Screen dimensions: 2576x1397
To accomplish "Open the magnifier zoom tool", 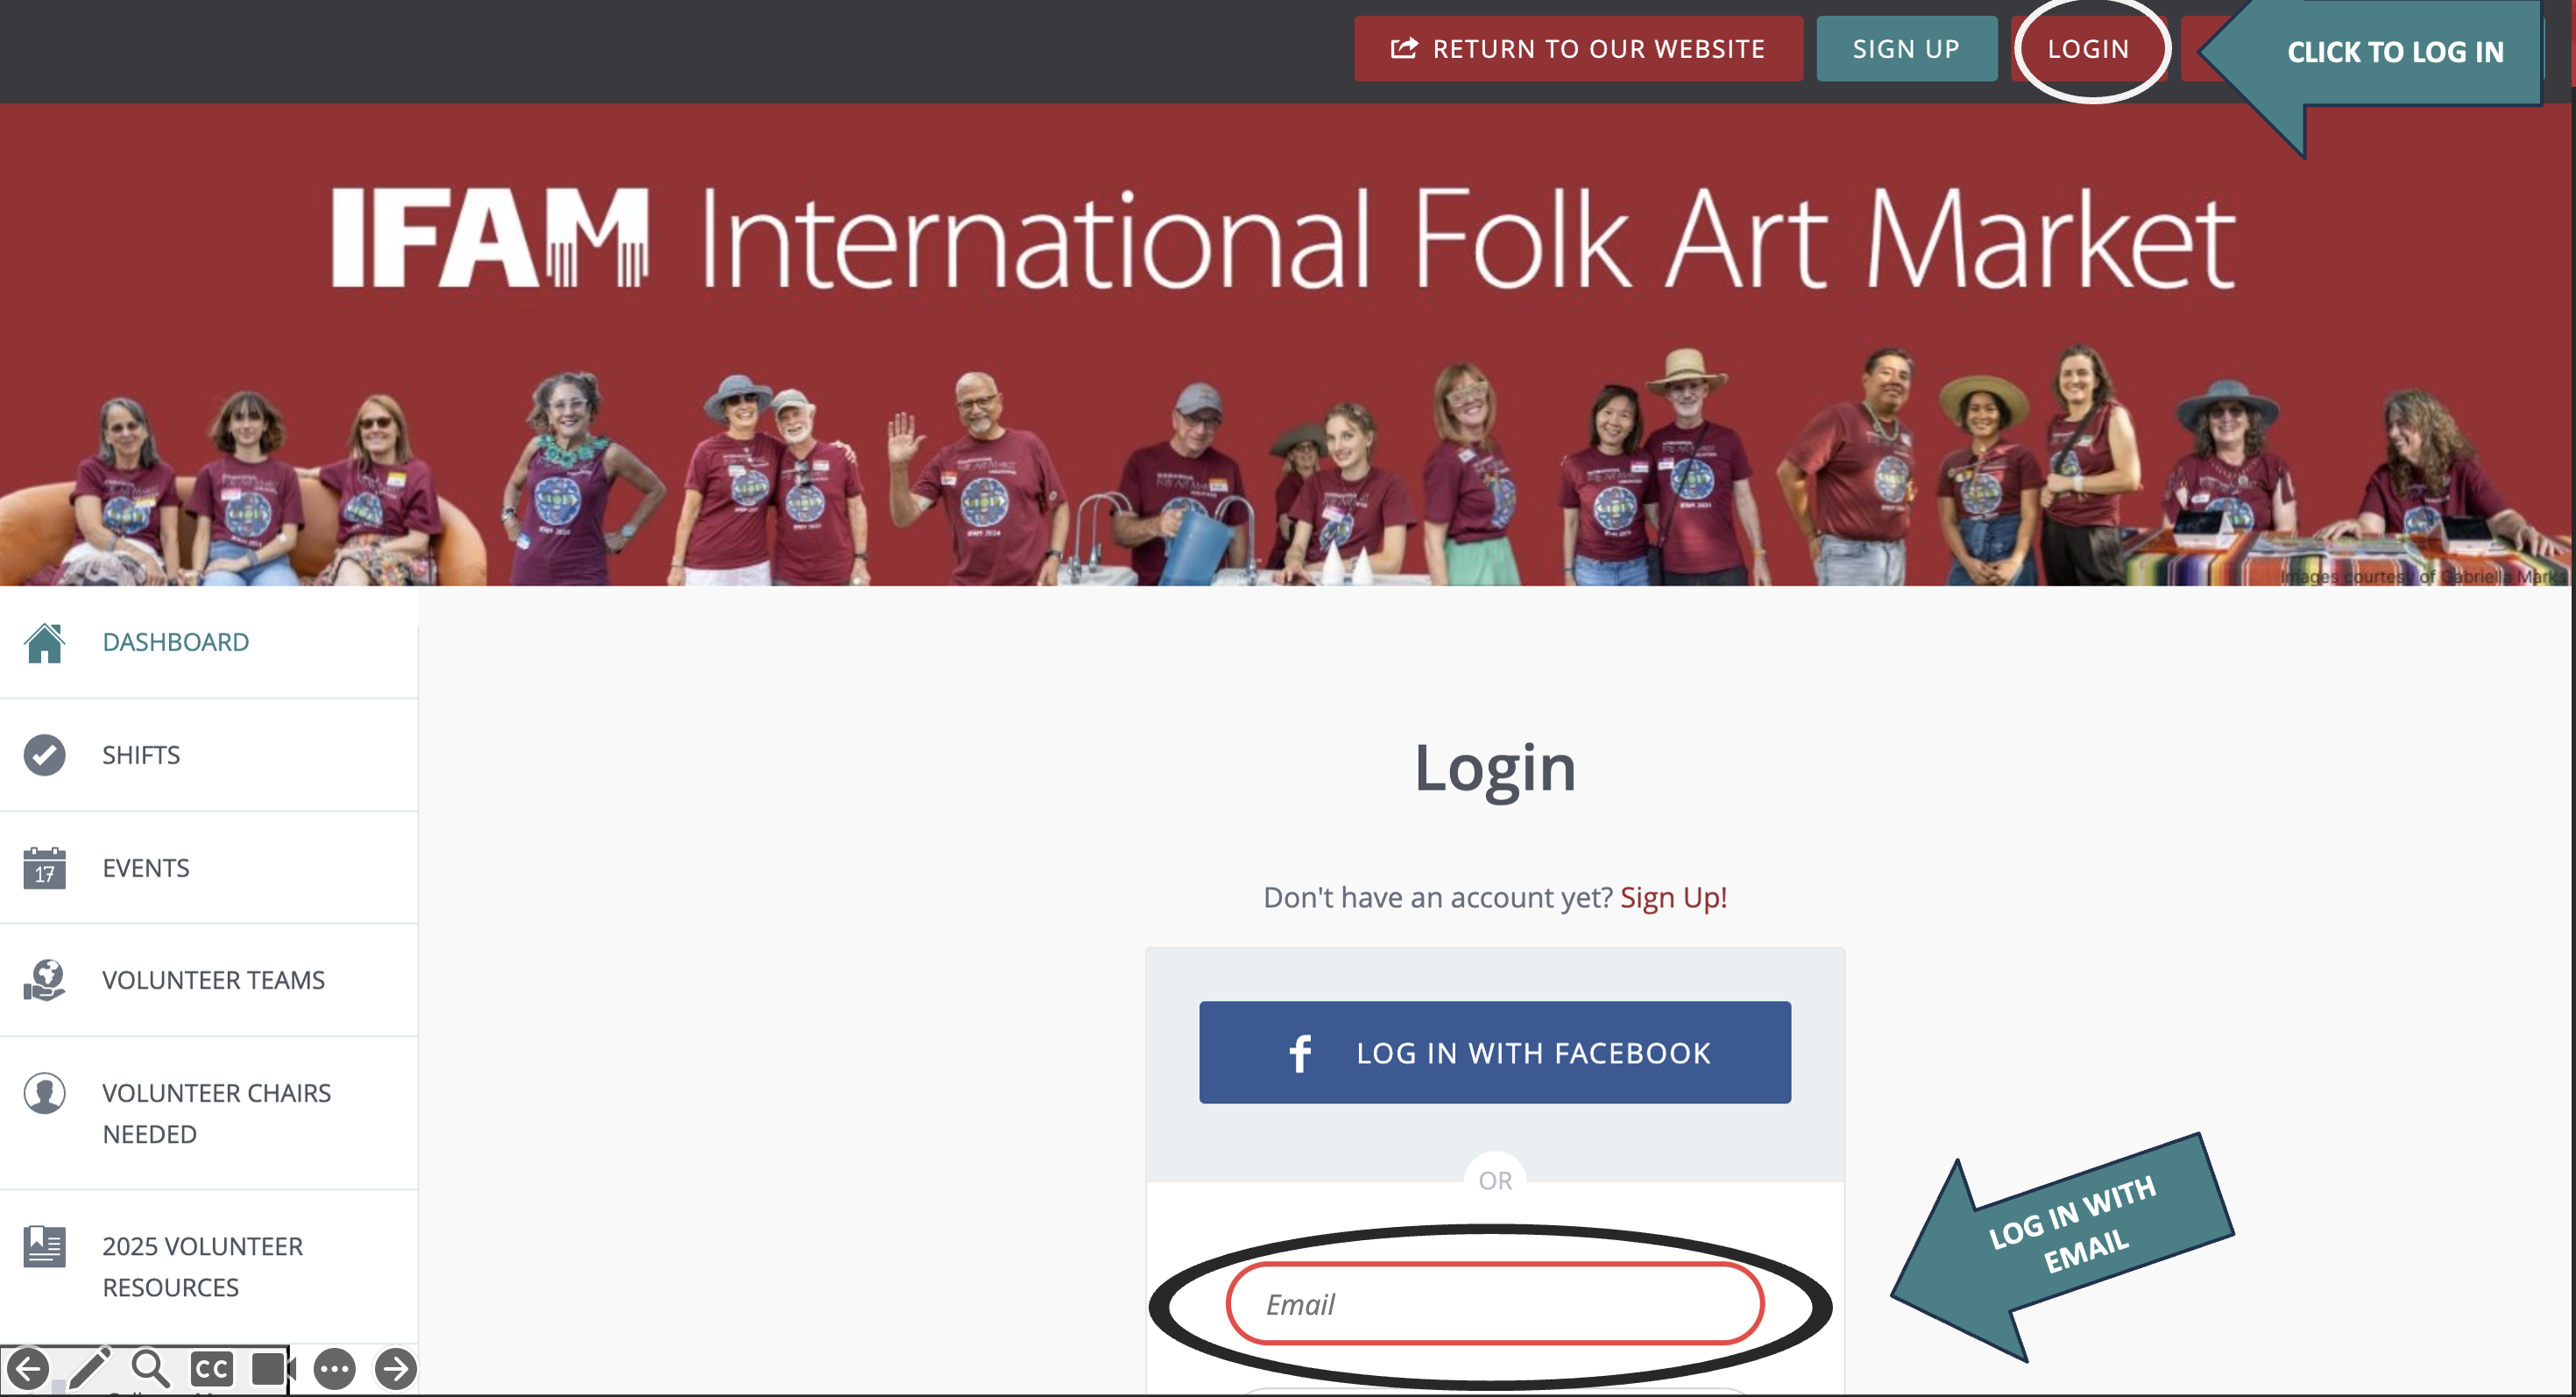I will pyautogui.click(x=150, y=1368).
